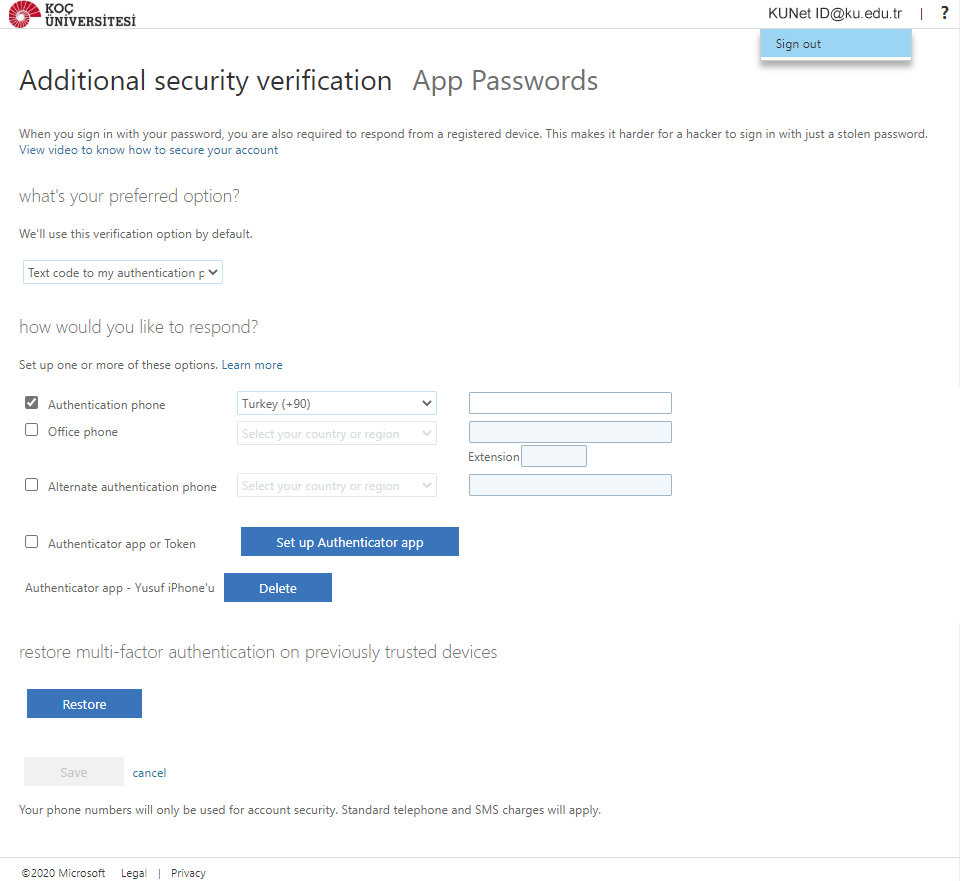Viewport: 960px width, 881px height.
Task: Open the preferred verification option dropdown
Action: click(x=123, y=273)
